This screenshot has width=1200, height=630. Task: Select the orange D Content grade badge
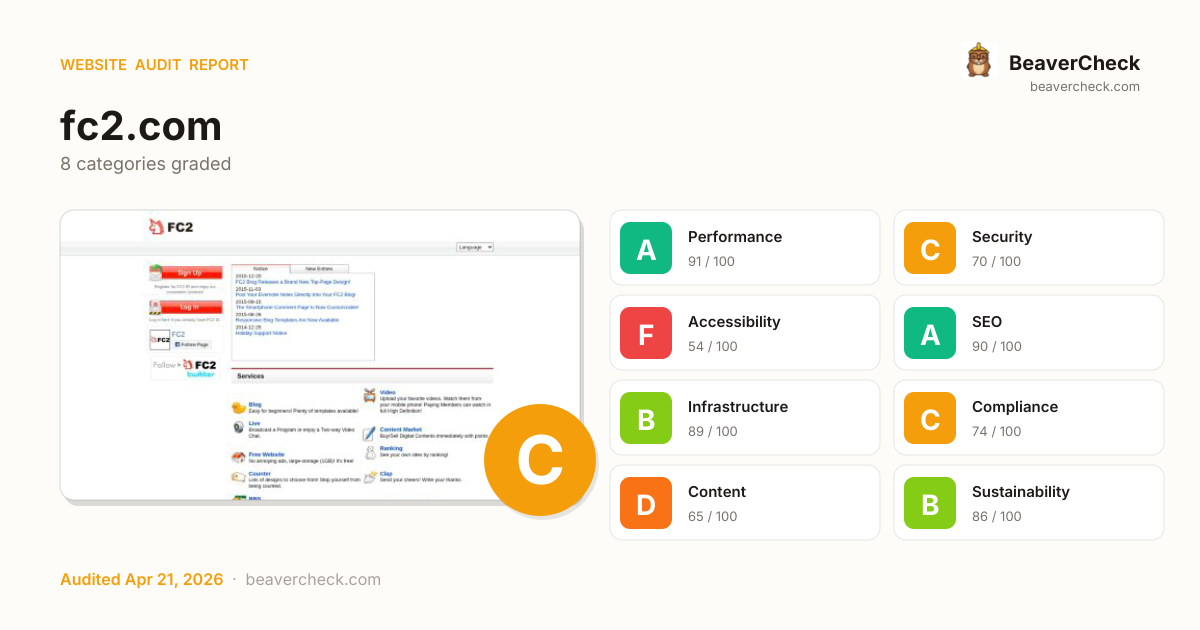coord(646,503)
